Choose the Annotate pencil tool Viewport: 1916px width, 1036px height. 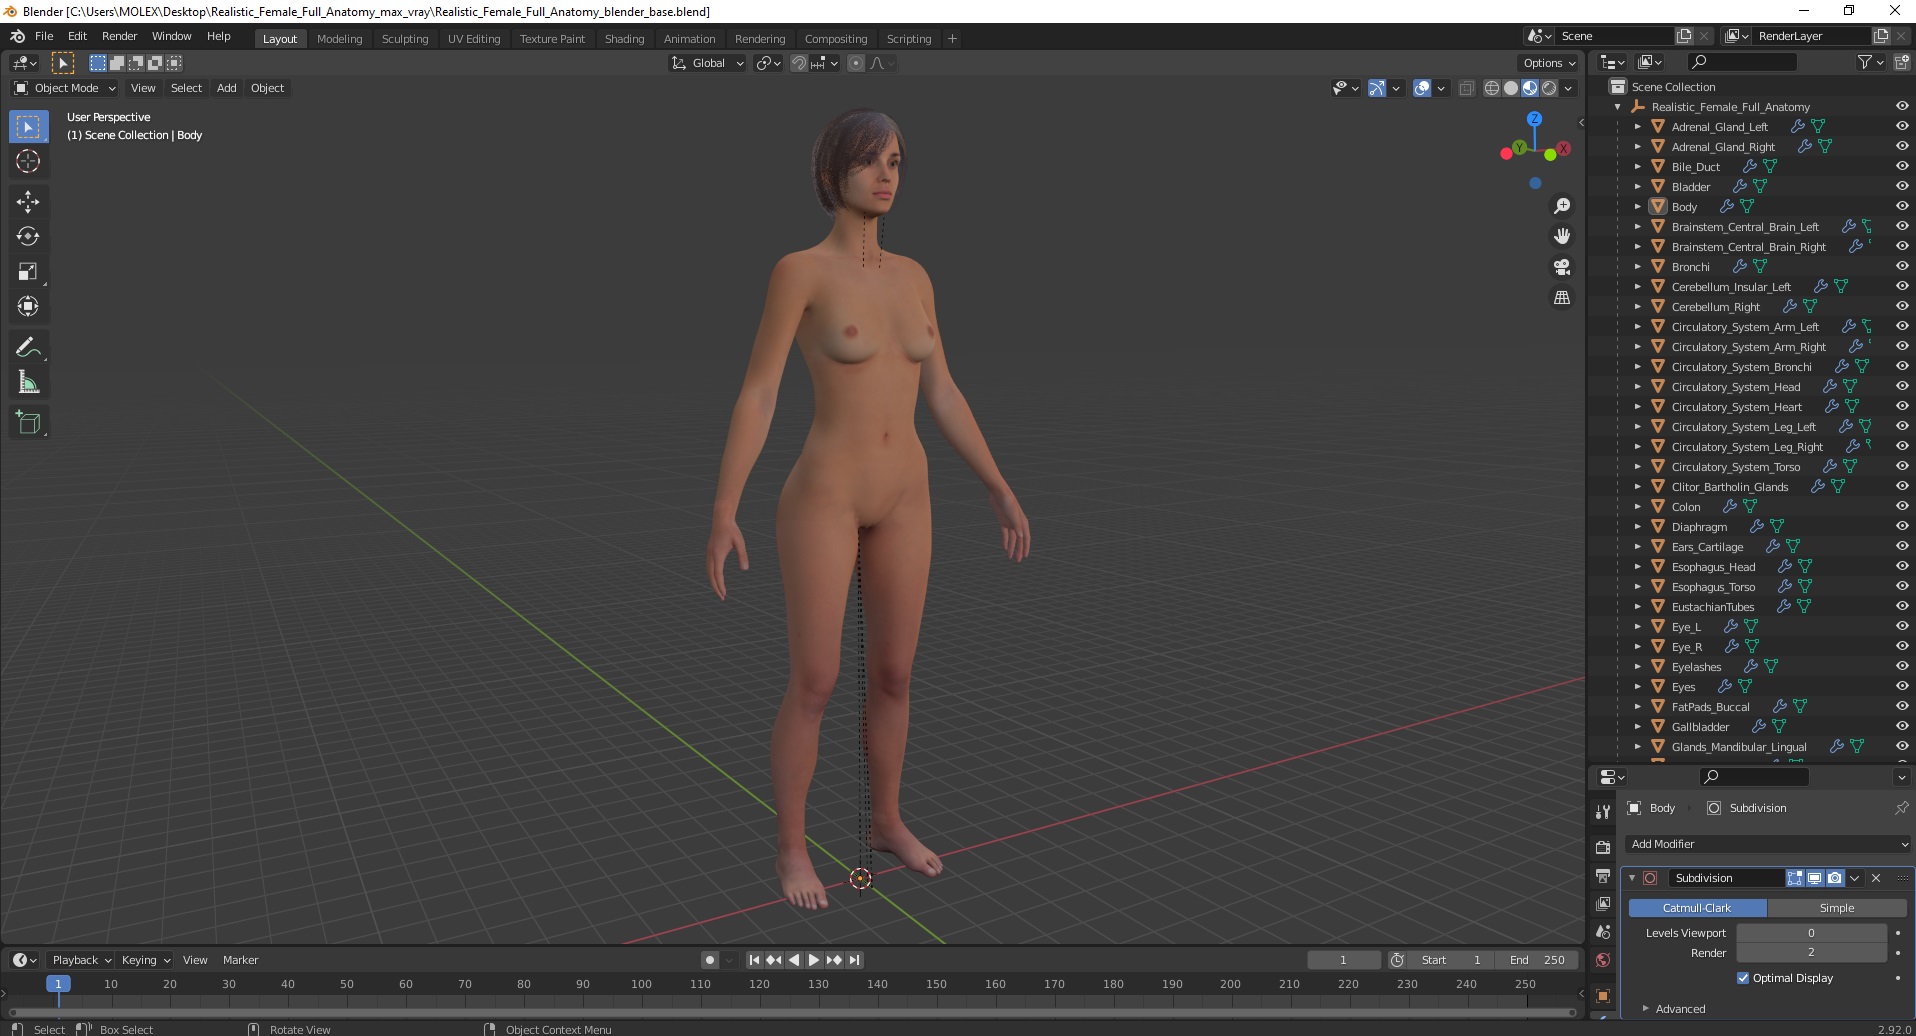coord(28,348)
